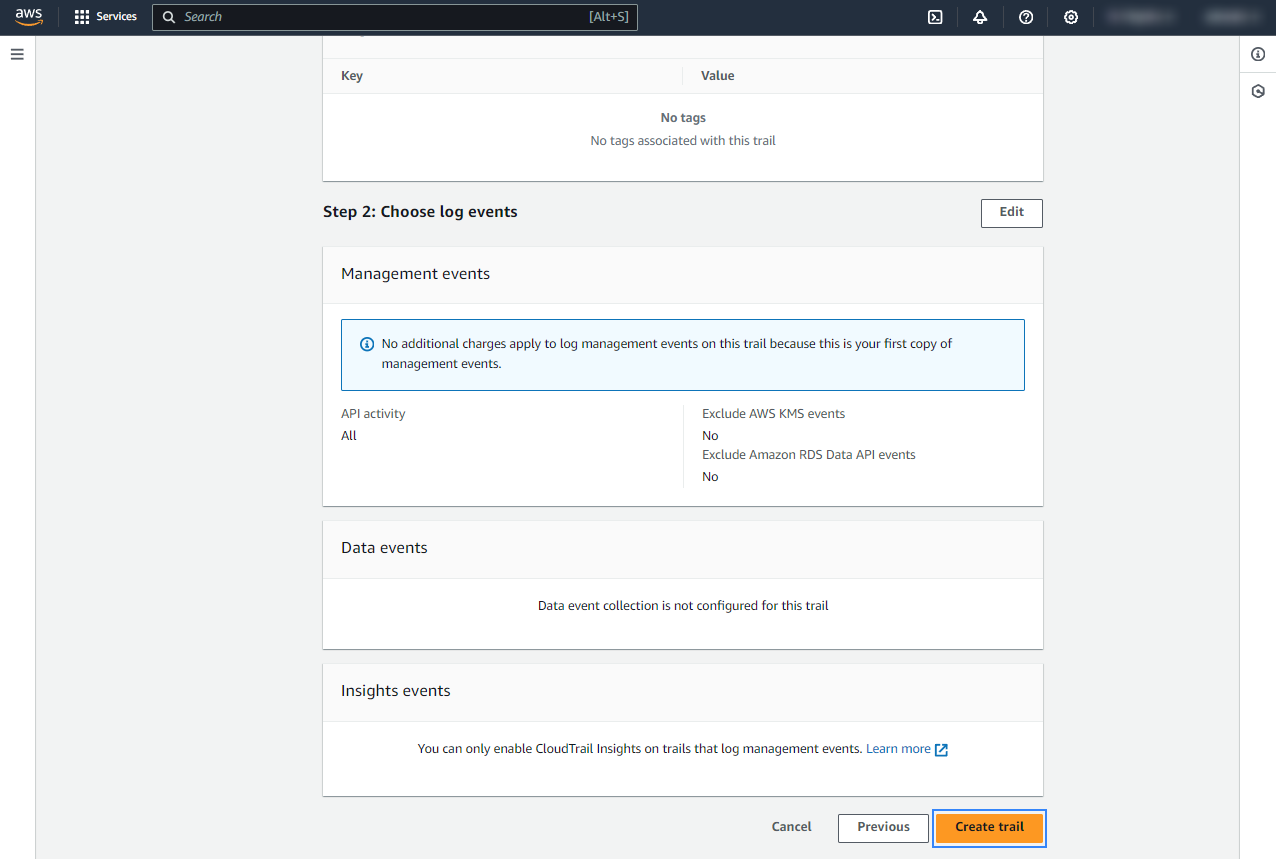This screenshot has width=1276, height=859.
Task: Open the Services grid menu
Action: click(x=105, y=17)
